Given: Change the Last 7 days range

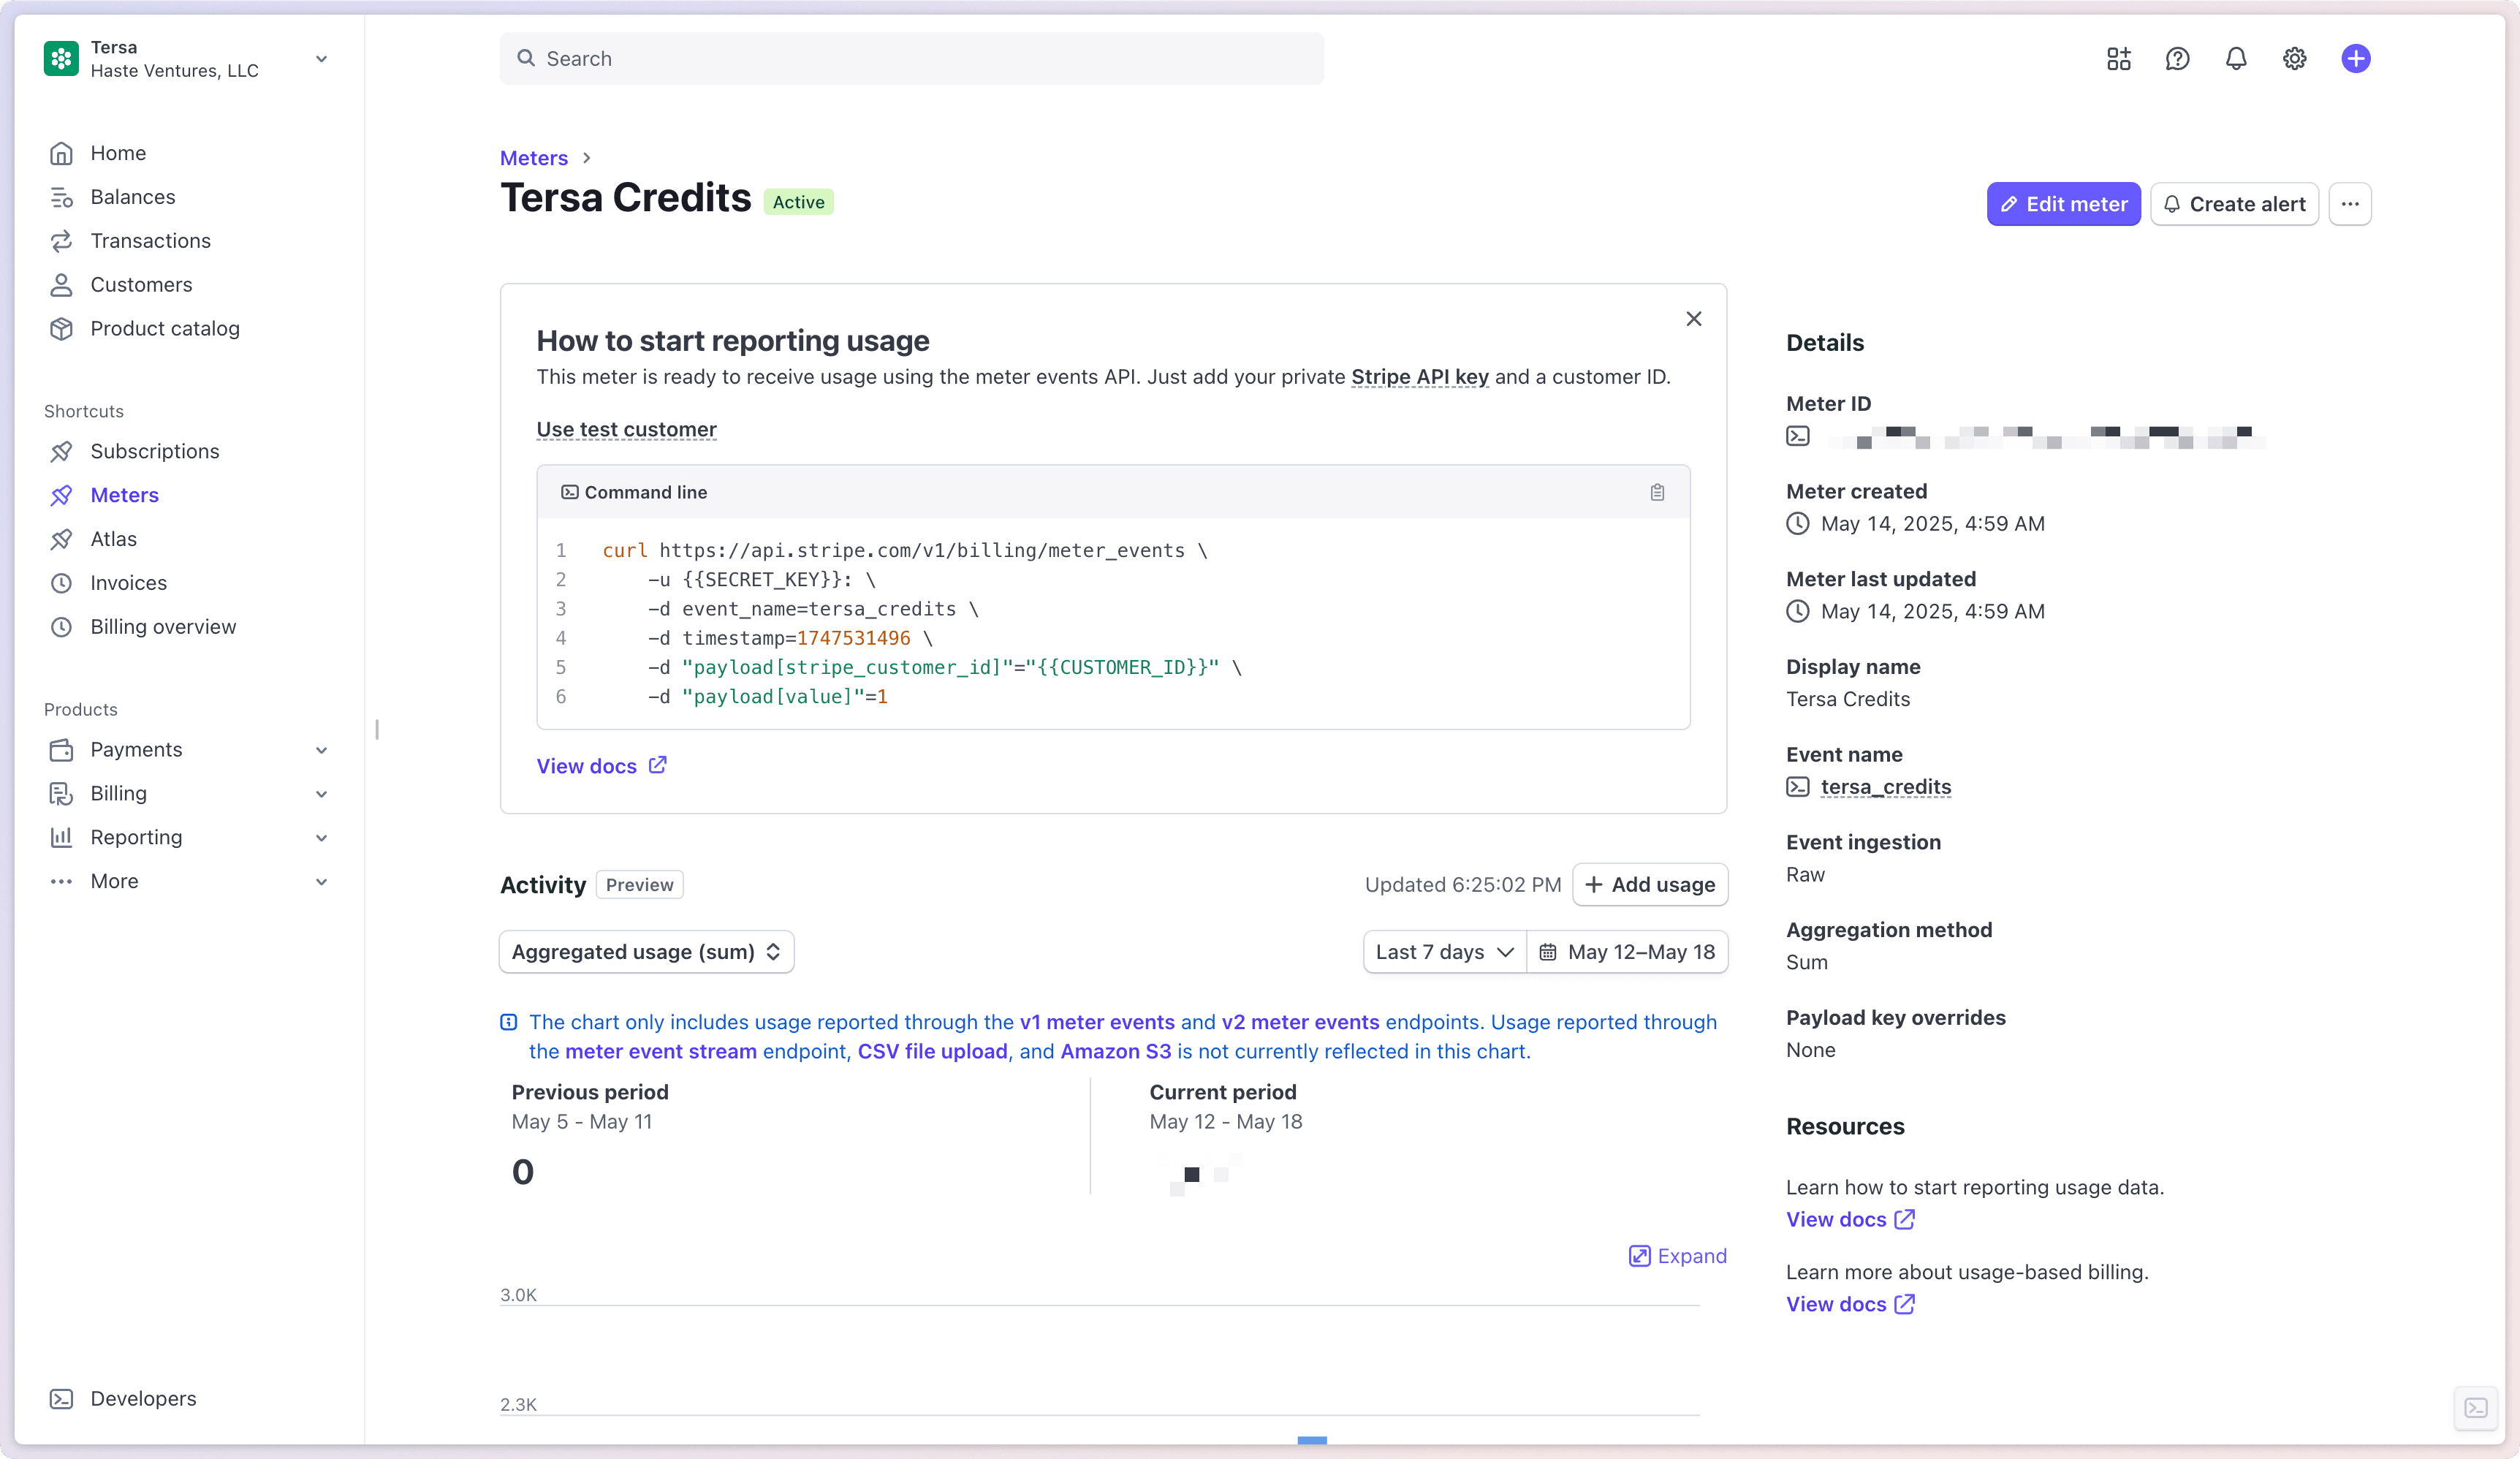Looking at the screenshot, I should coord(1444,952).
